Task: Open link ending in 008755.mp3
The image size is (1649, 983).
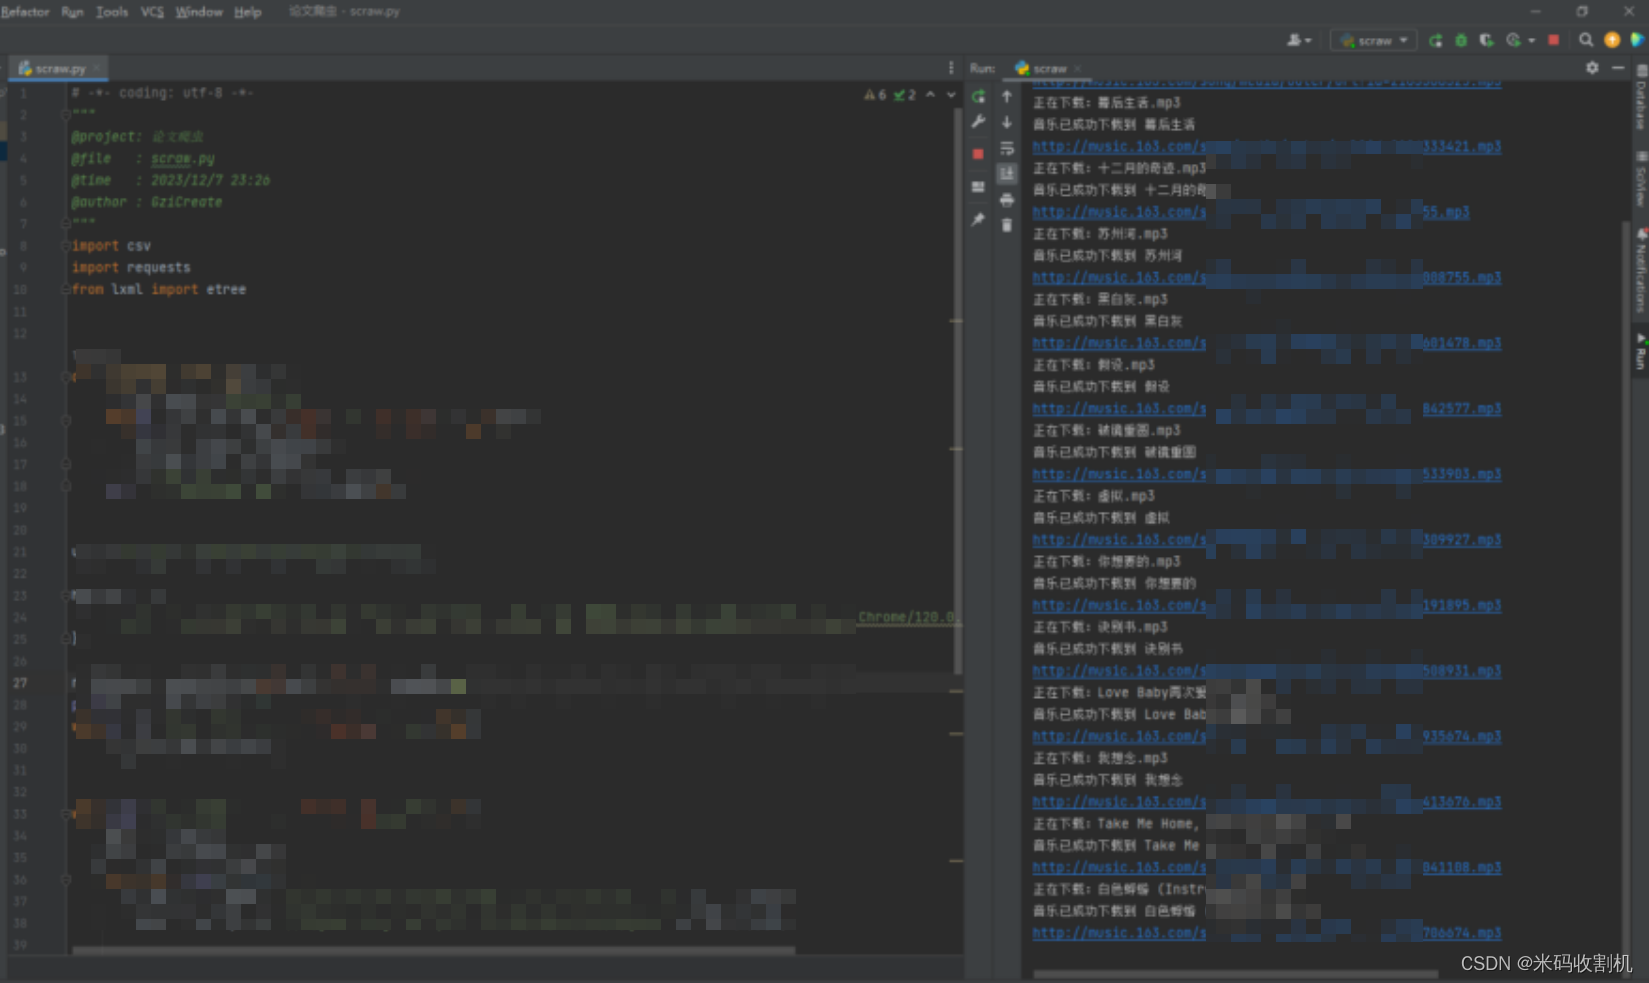Action: (x=1266, y=277)
